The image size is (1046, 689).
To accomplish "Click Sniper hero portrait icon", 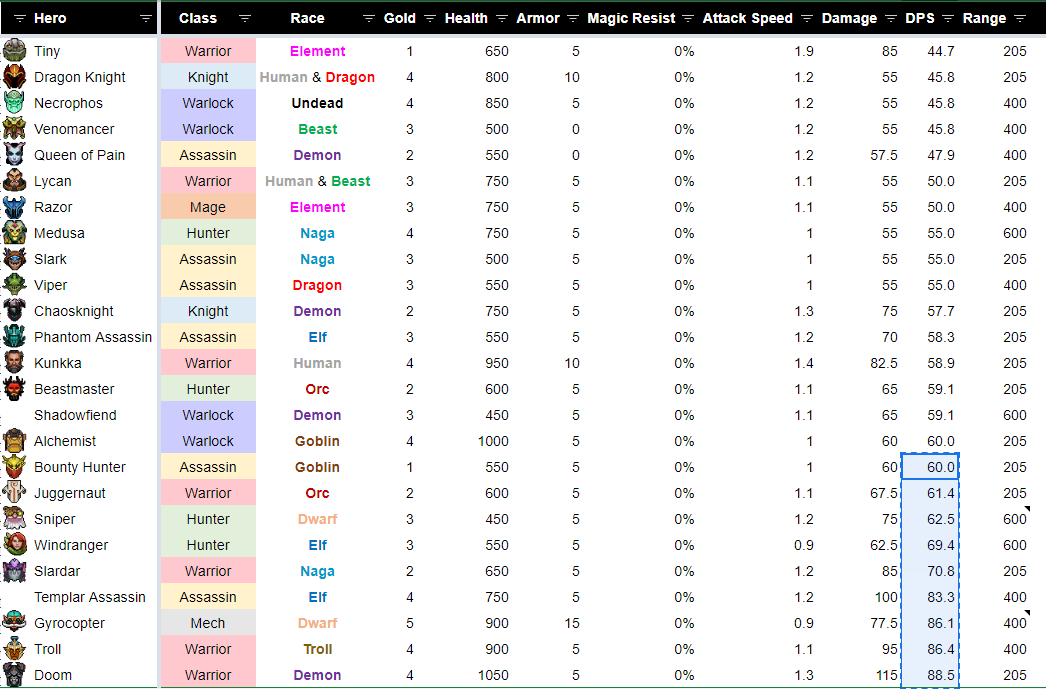I will (x=14, y=519).
